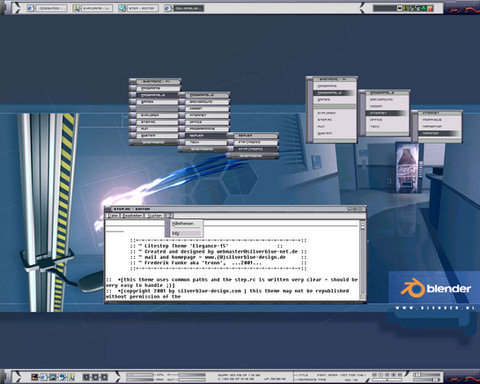This screenshot has width=480, height=384.
Task: Select Programs in the flat gray popup menu
Action: coord(334,86)
